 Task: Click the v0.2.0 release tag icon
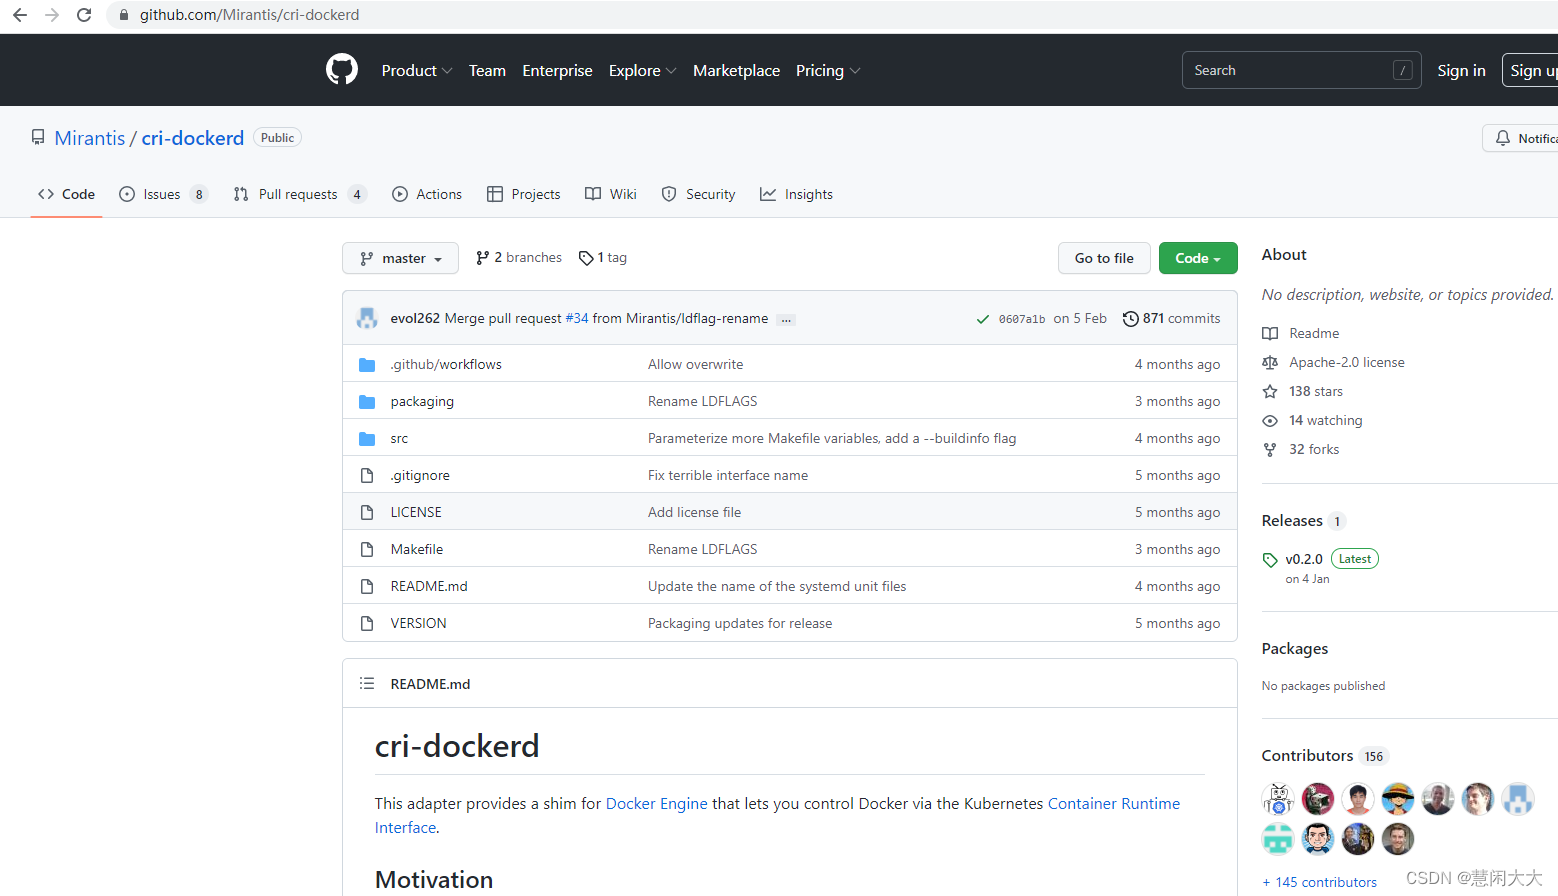[x=1270, y=560]
